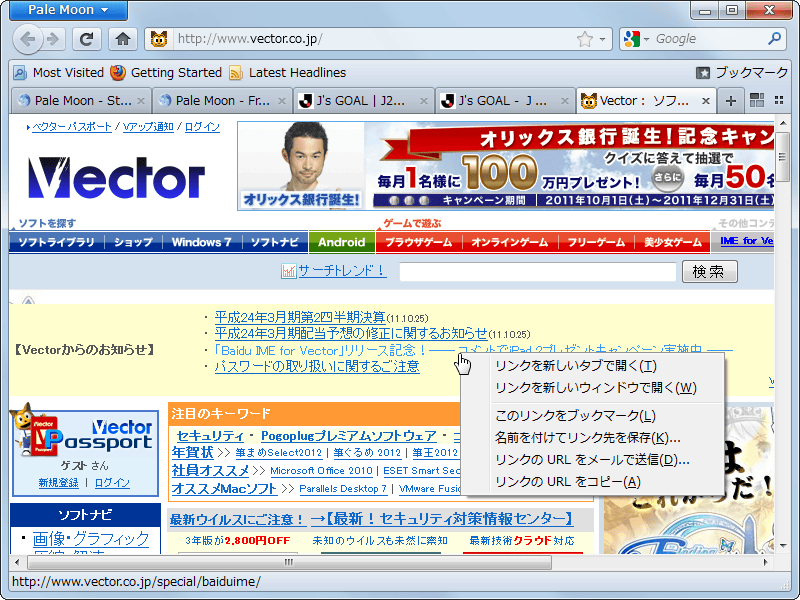Open the ブックマーク toolbar menu
This screenshot has width=800, height=600.
point(742,72)
